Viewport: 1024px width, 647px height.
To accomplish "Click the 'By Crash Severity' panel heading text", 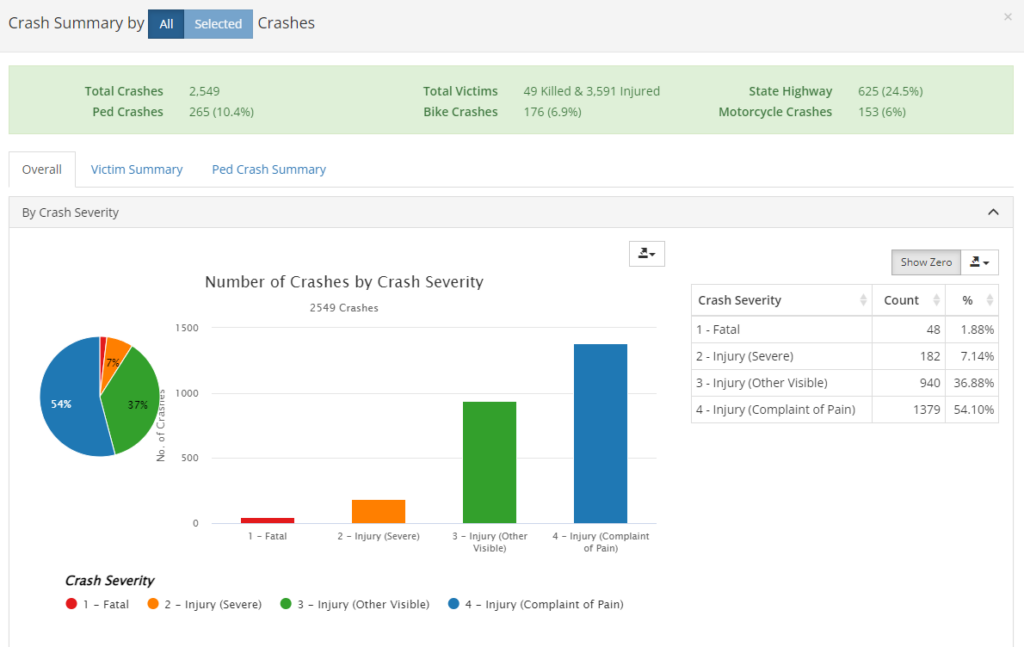I will [71, 213].
